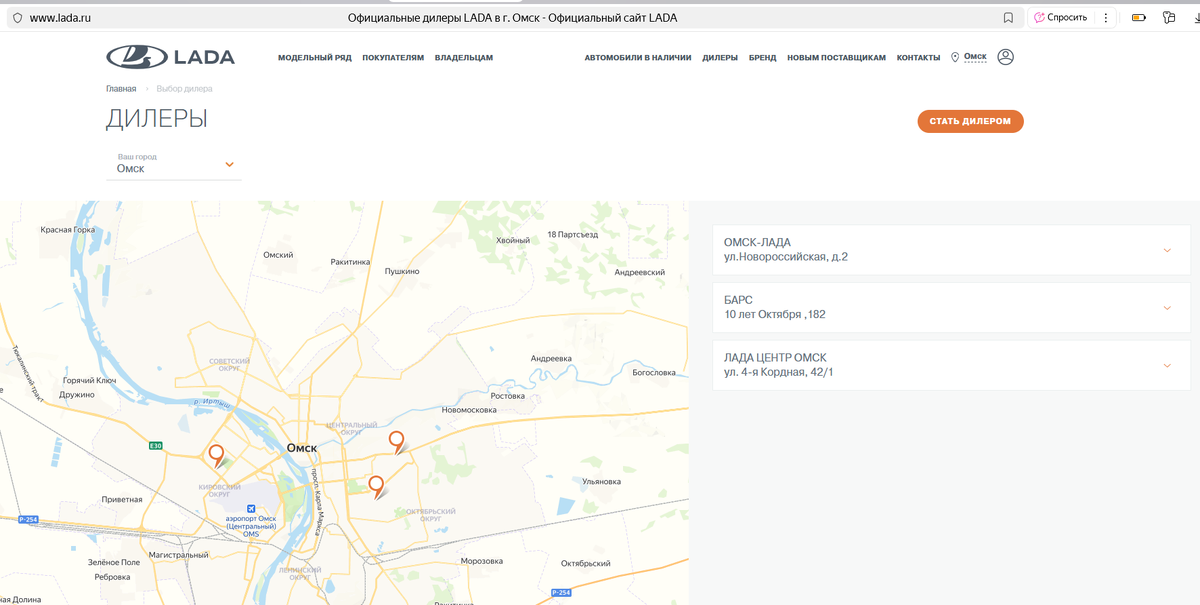Open the Модельный ряд menu
Image resolution: width=1200 pixels, height=605 pixels.
coord(315,58)
